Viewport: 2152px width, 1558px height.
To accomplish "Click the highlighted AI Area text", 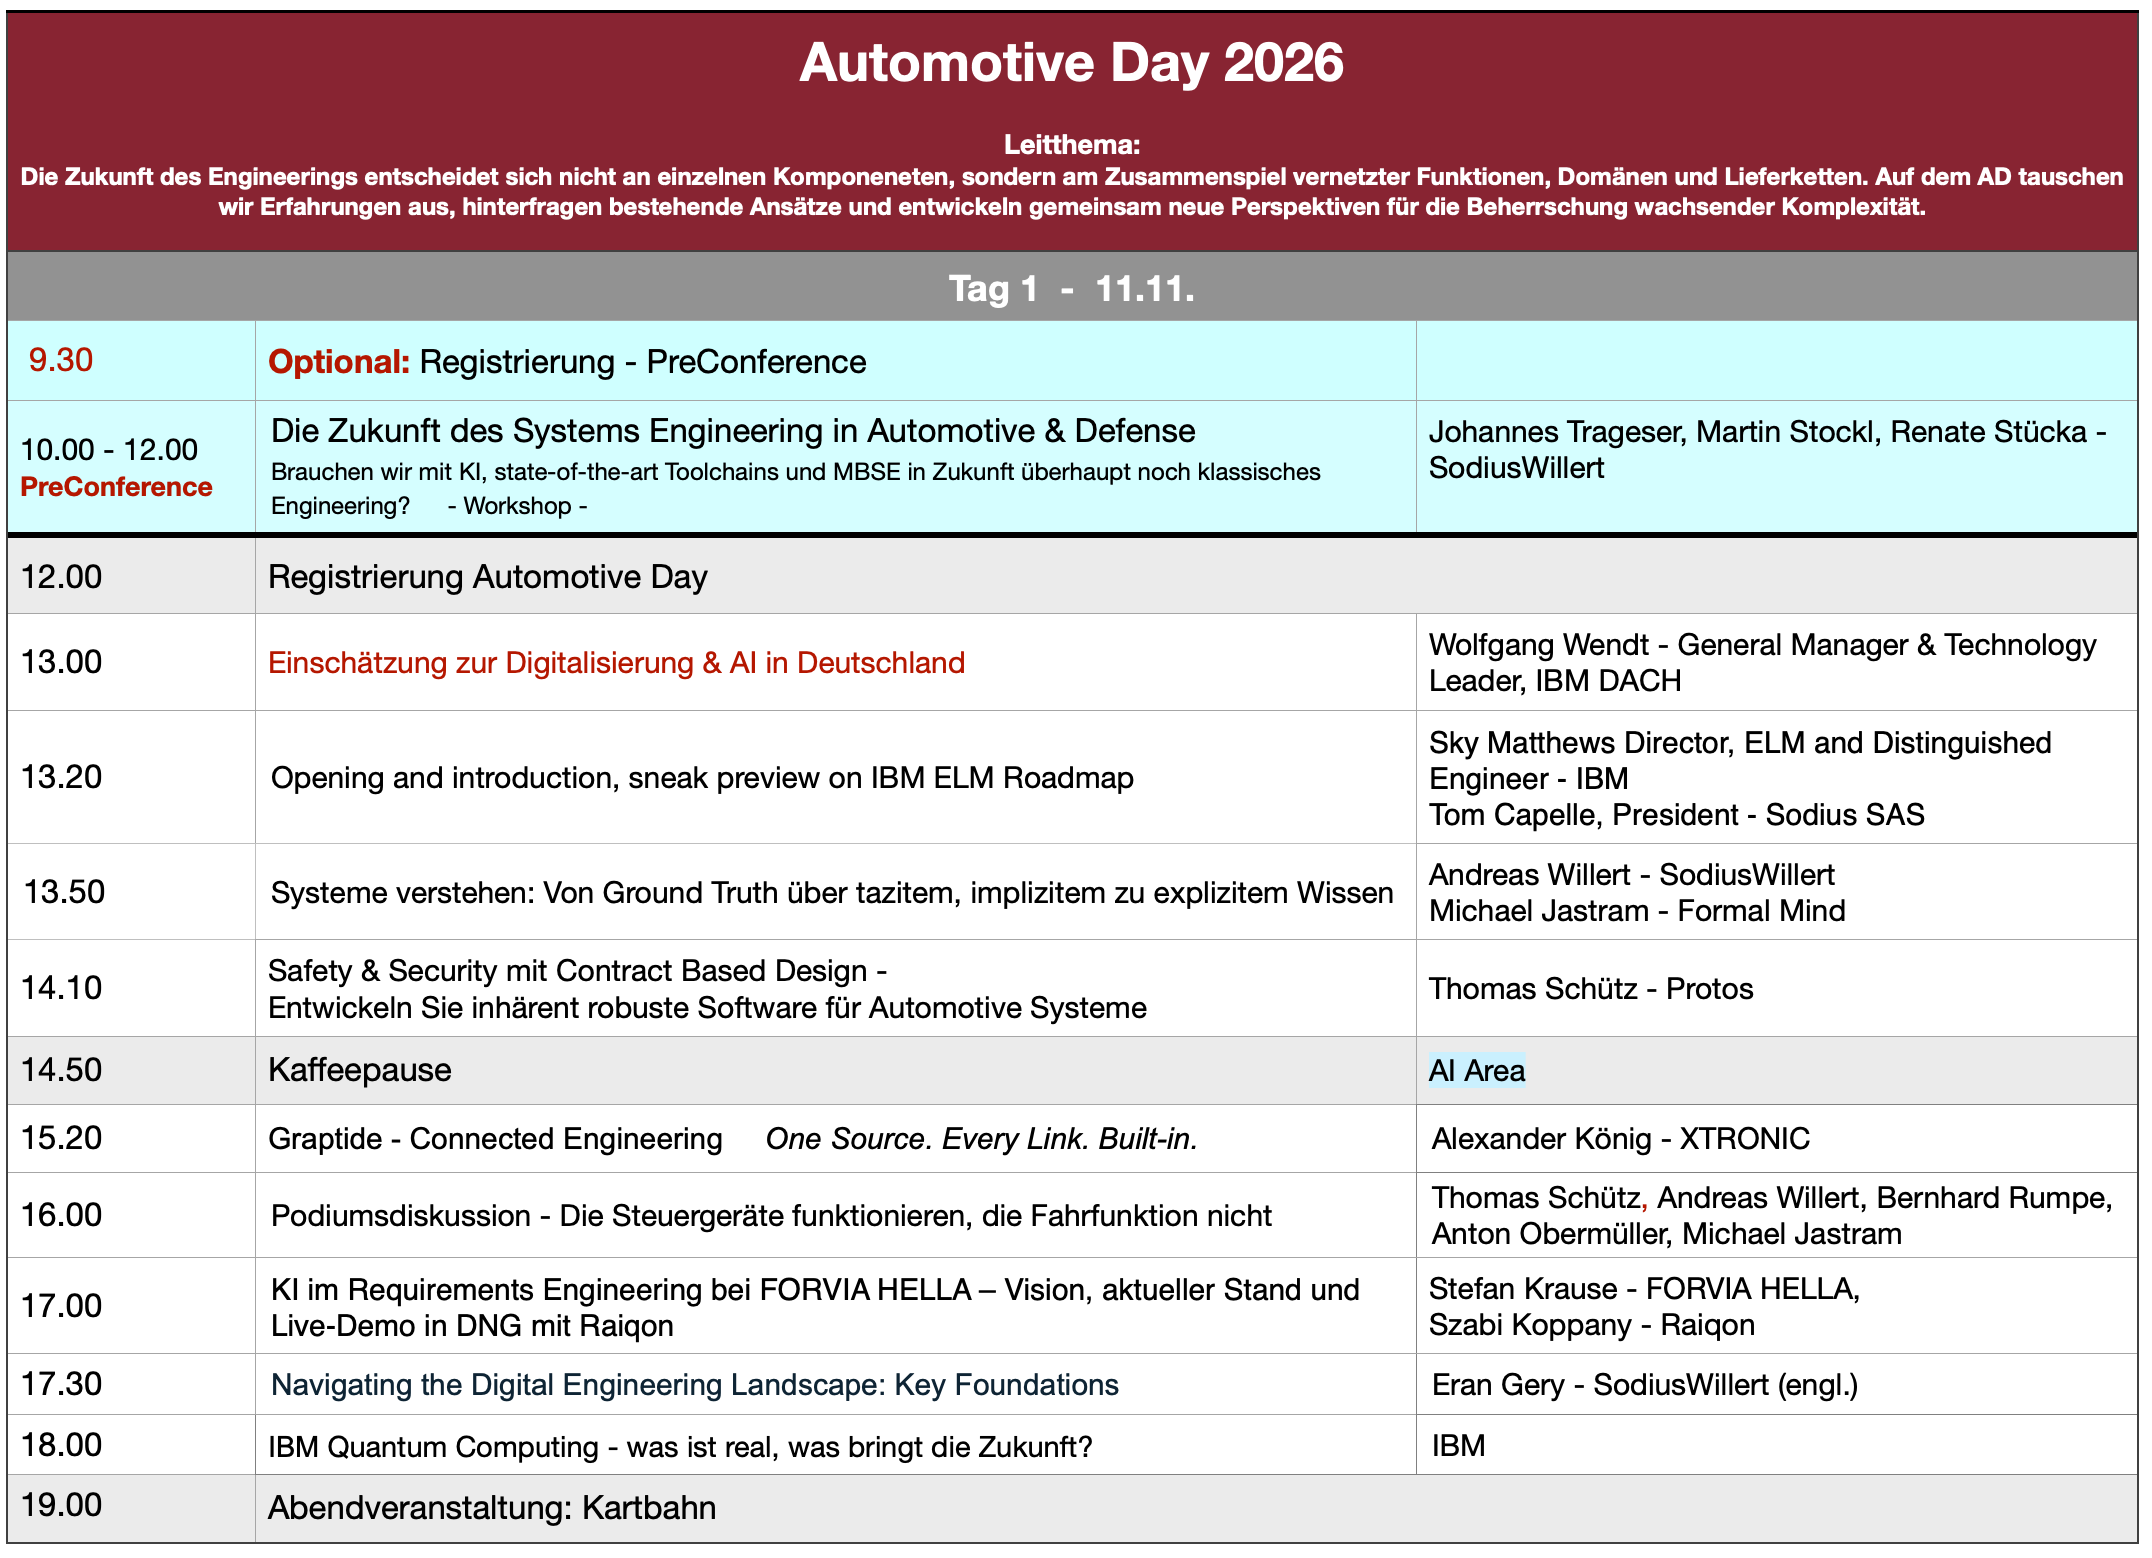I will click(x=1477, y=1071).
